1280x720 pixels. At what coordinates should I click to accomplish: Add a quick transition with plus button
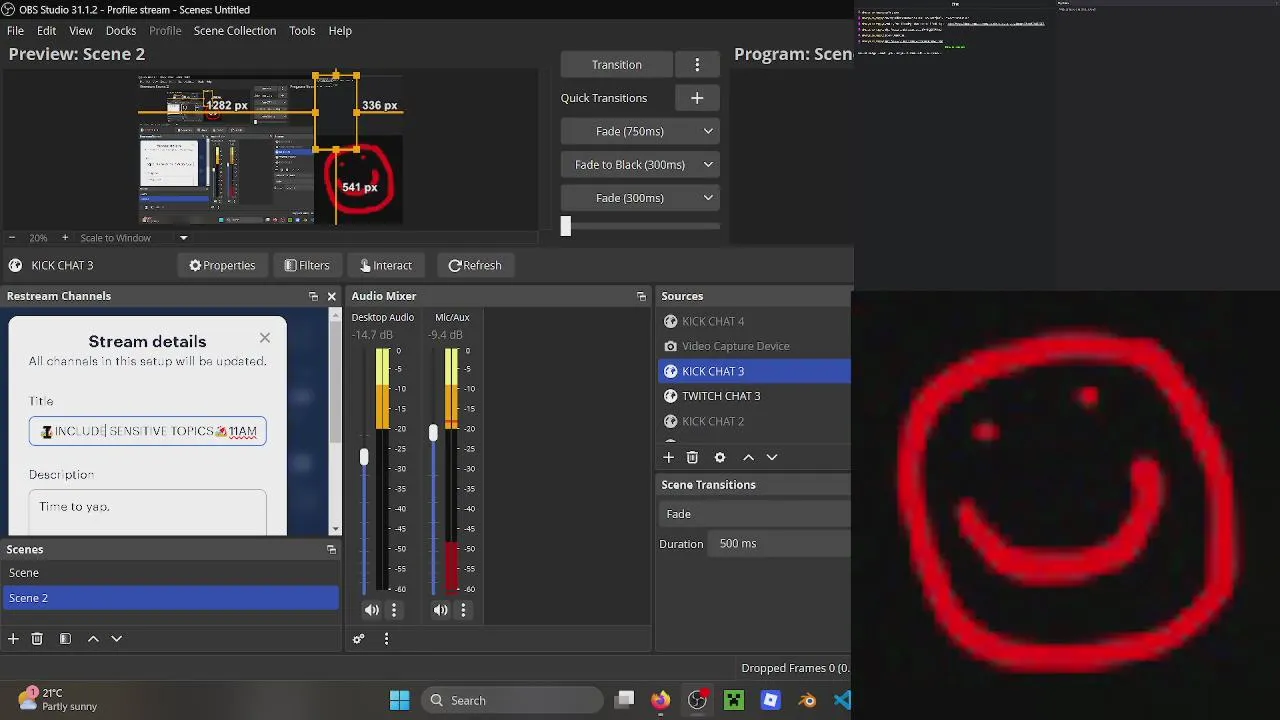(x=697, y=98)
